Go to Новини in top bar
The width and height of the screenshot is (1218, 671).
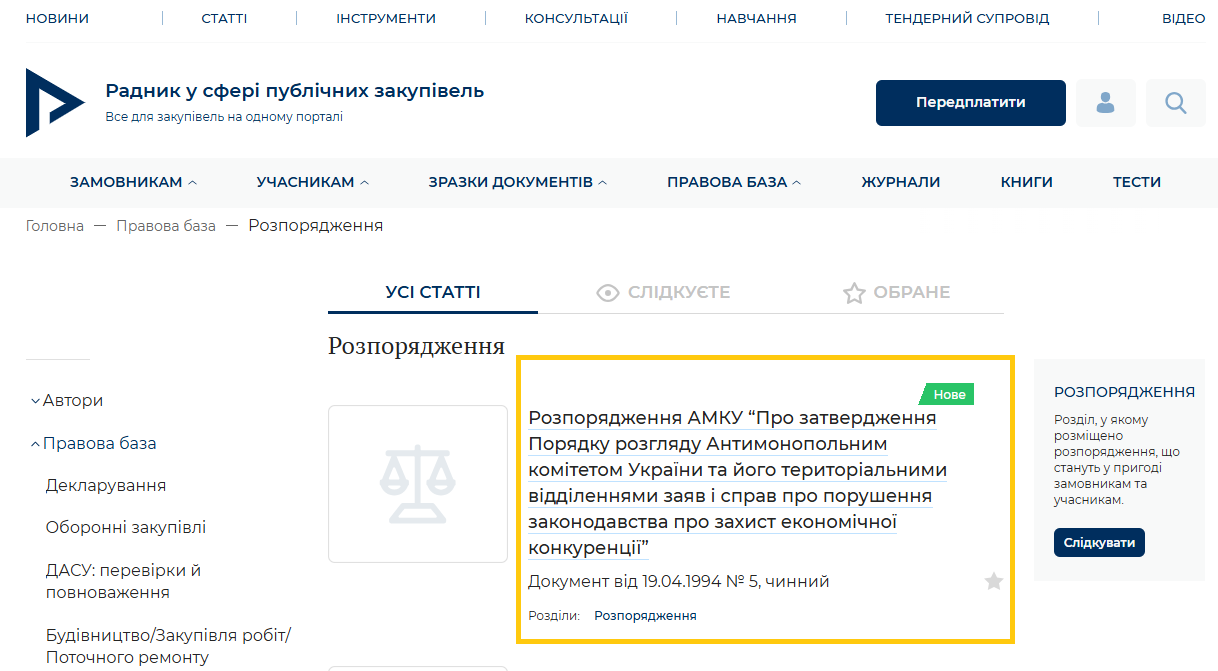pyautogui.click(x=57, y=18)
